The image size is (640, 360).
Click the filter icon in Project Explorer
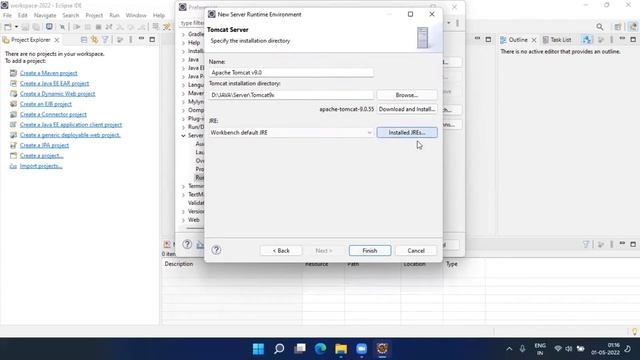[105, 40]
